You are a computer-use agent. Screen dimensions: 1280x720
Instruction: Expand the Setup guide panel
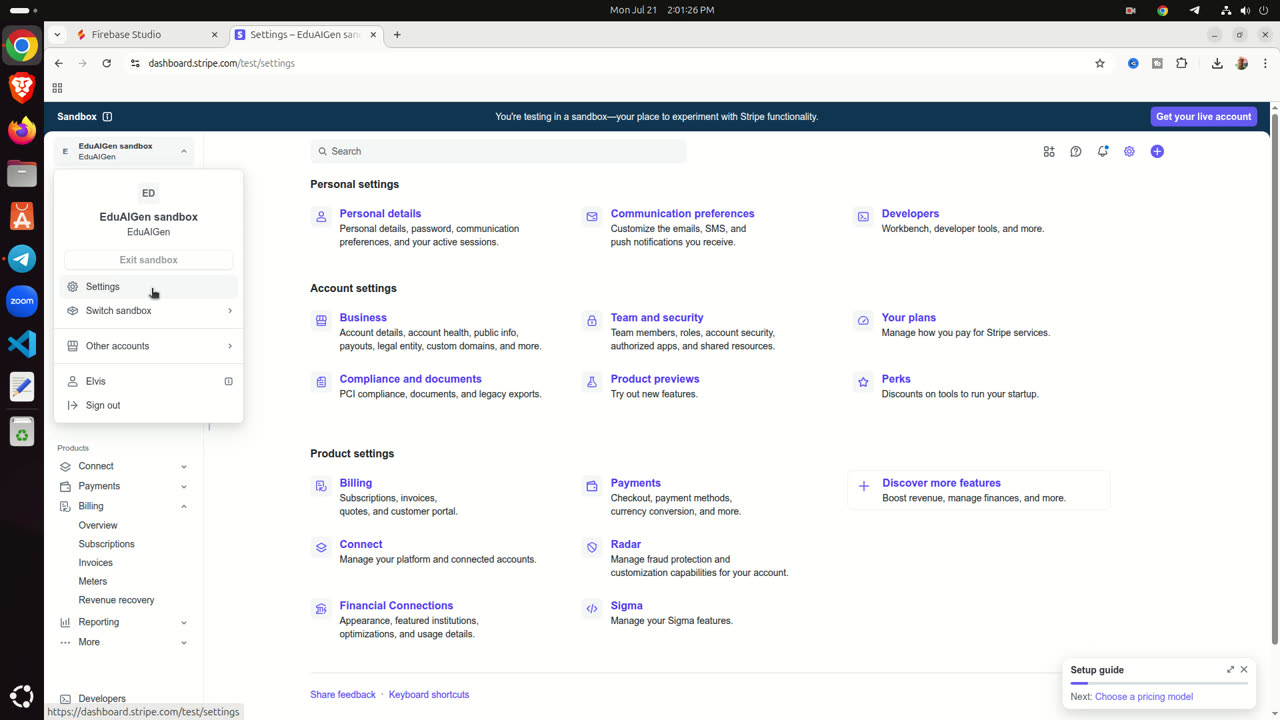click(x=1230, y=670)
